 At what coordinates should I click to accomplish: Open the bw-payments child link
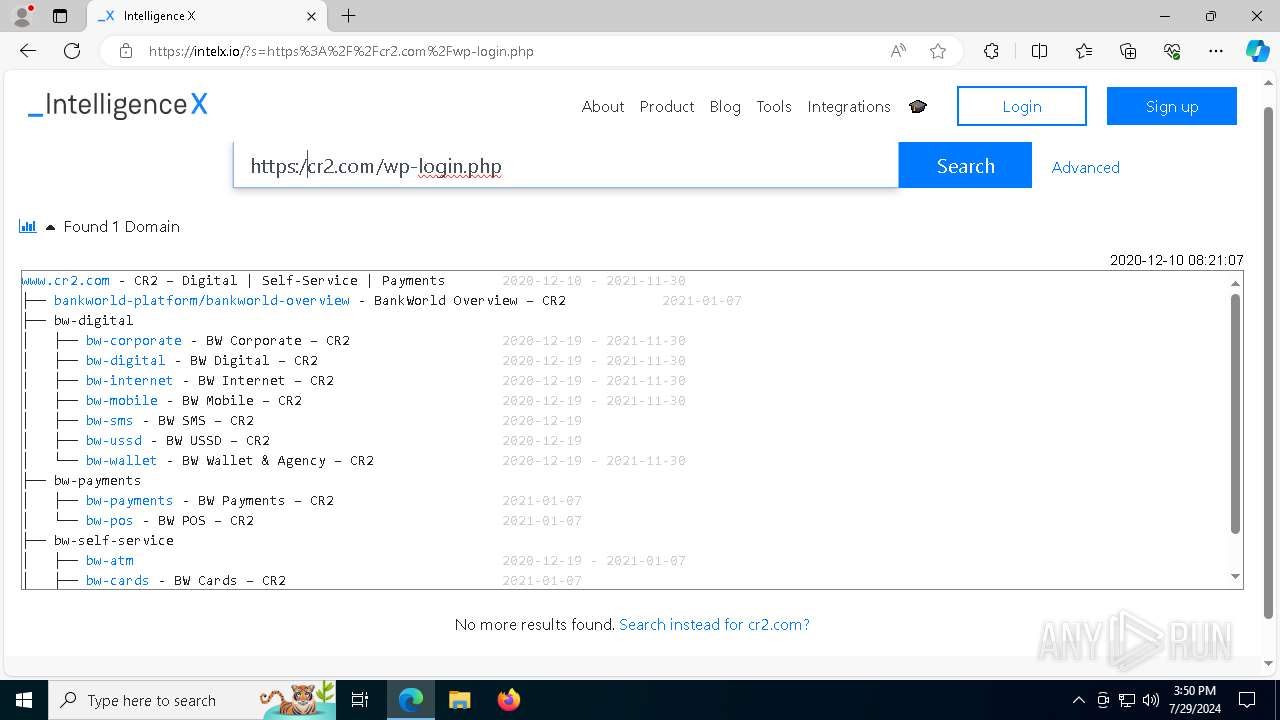130,501
